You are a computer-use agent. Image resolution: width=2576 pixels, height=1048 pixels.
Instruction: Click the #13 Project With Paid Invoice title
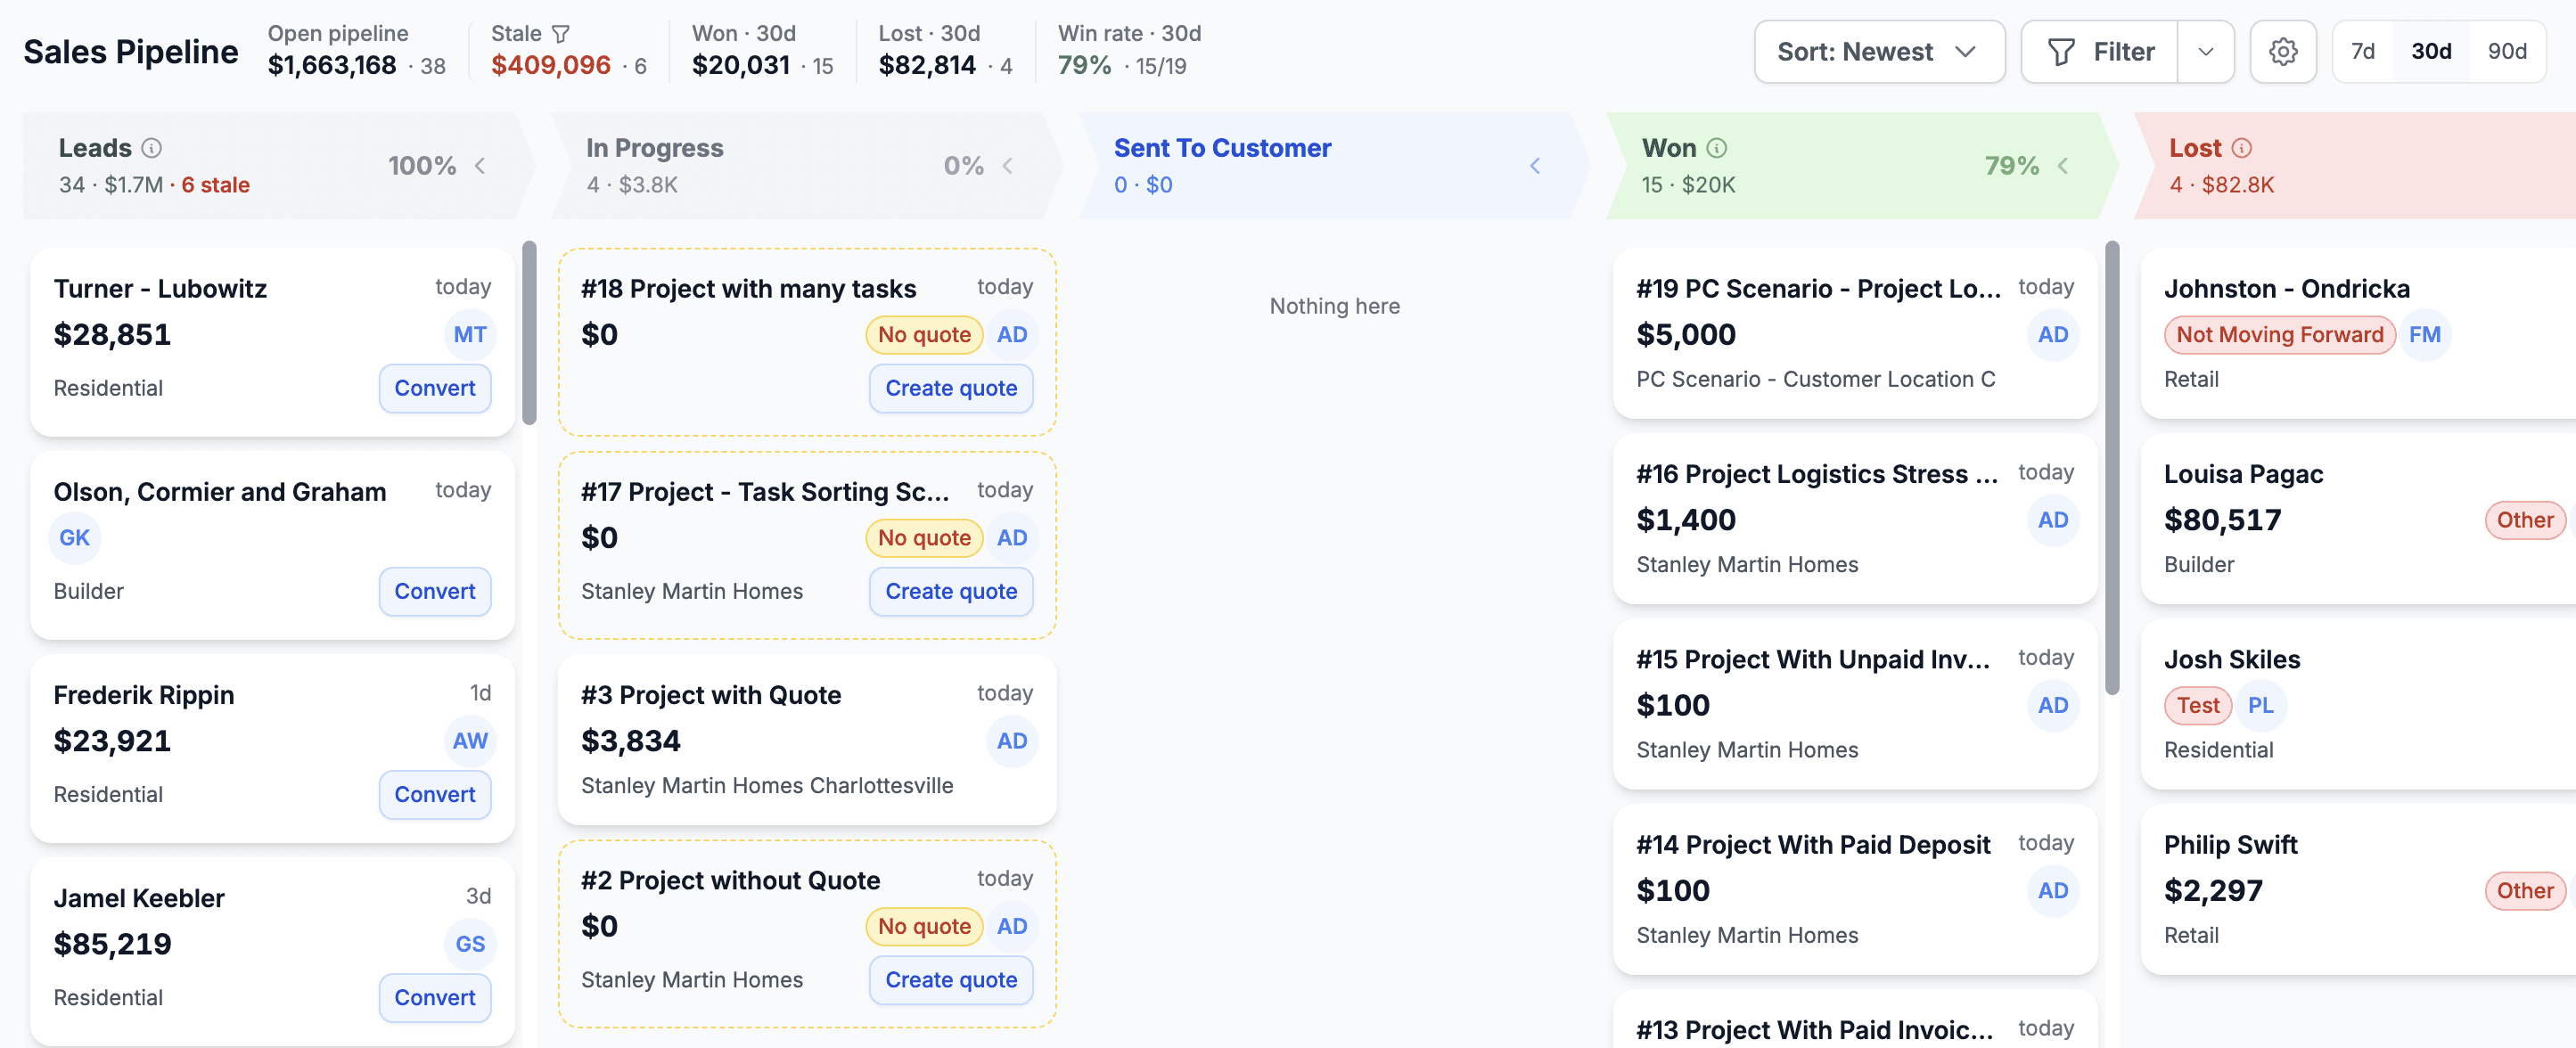(1814, 1030)
